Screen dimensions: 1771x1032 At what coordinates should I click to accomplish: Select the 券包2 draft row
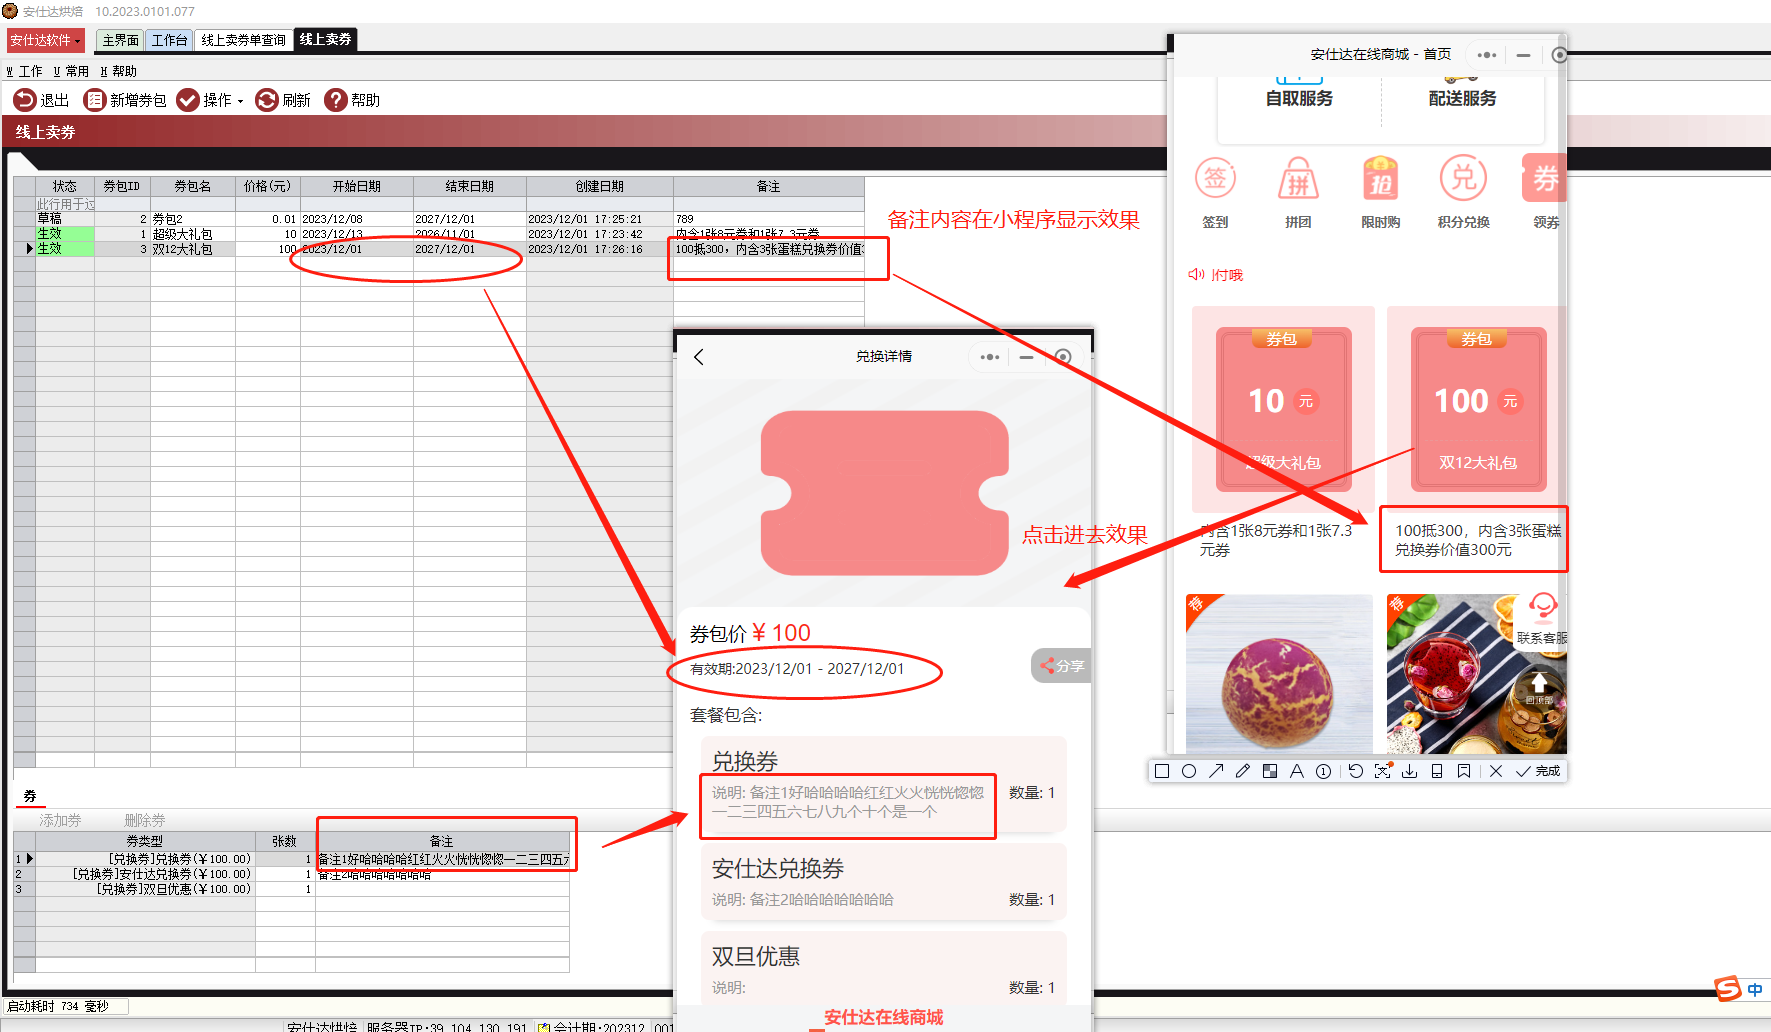439,219
